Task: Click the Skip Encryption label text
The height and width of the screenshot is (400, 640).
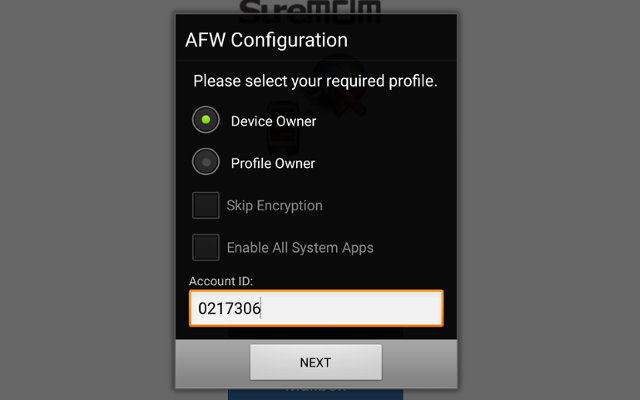Action: click(274, 206)
